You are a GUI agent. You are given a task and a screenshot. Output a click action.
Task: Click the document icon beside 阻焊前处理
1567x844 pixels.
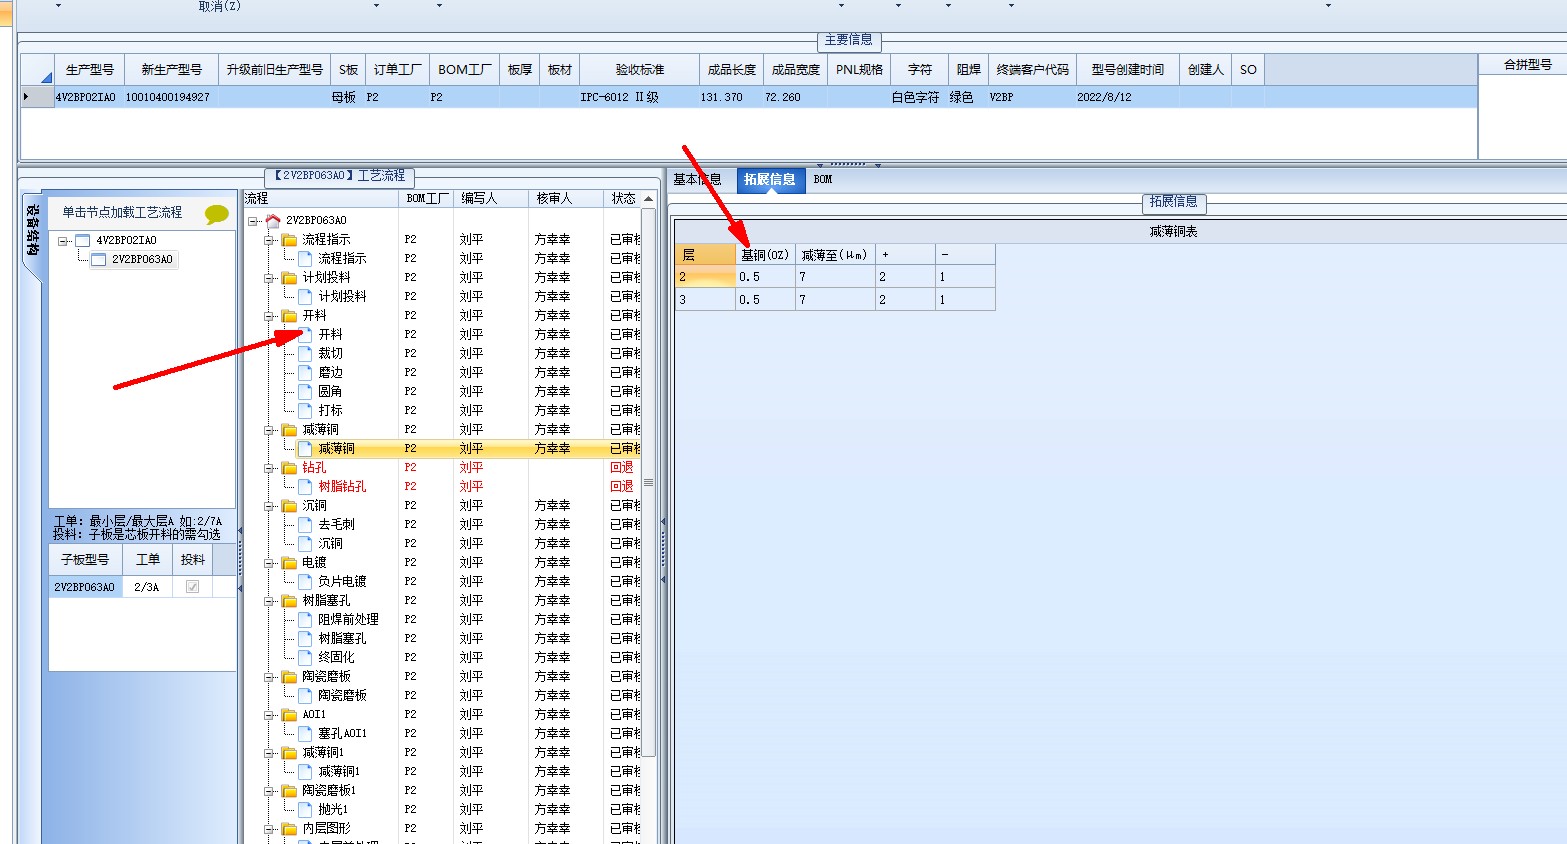pyautogui.click(x=305, y=619)
